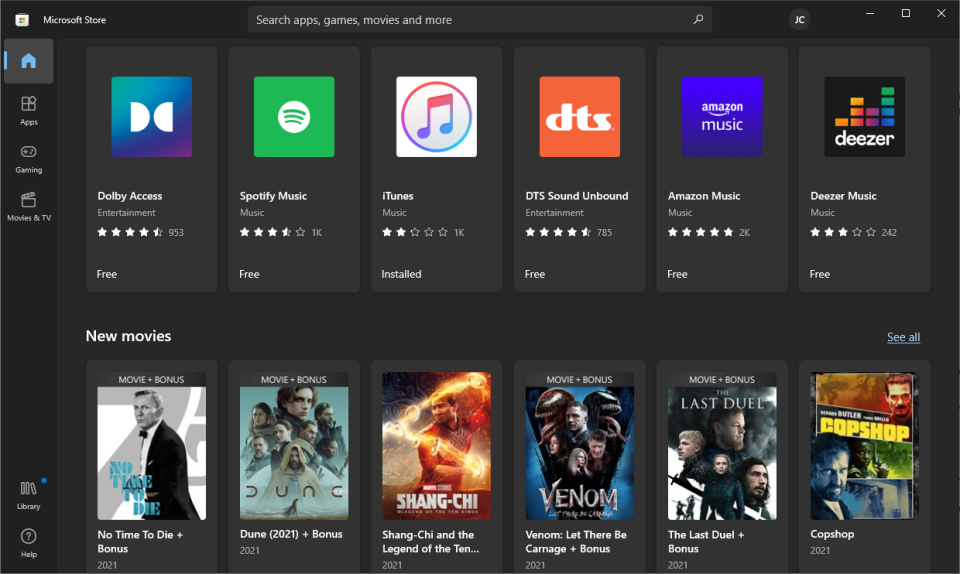Focus the search apps, games, movies field

(479, 20)
